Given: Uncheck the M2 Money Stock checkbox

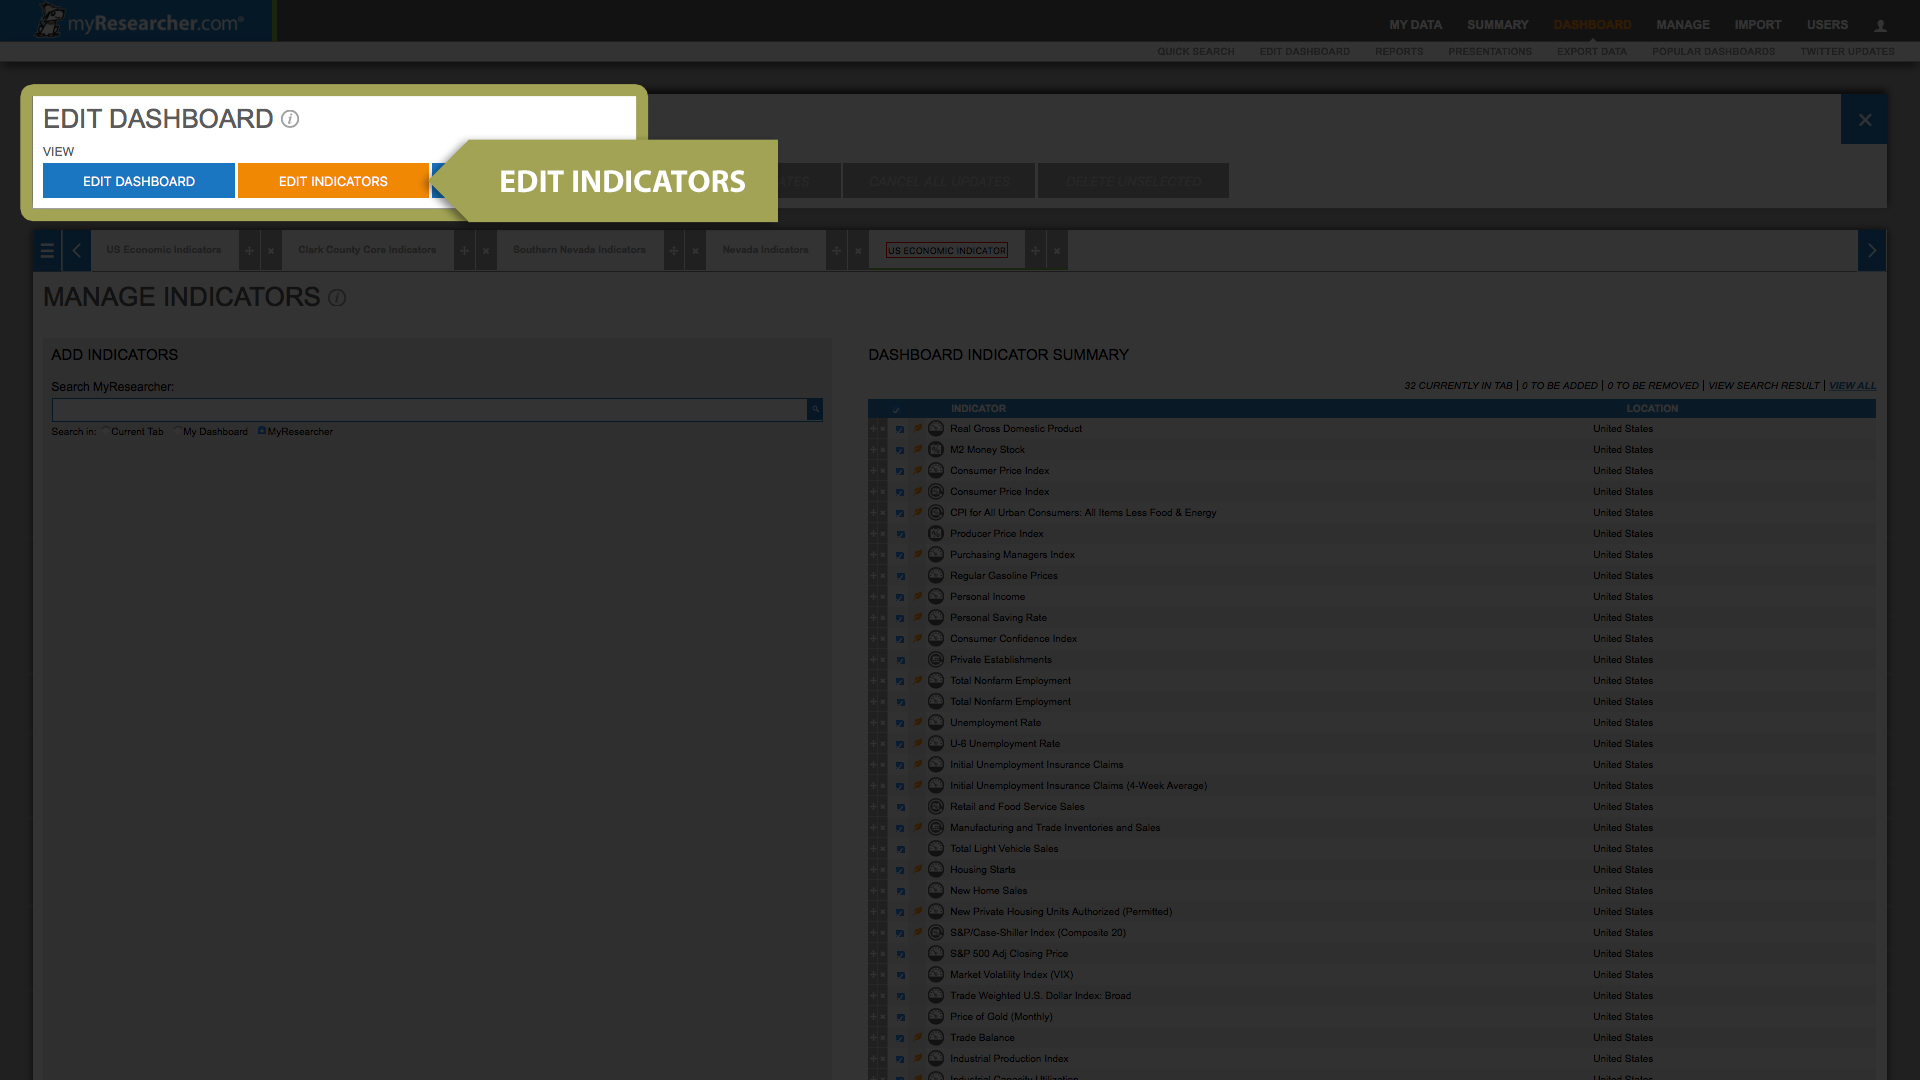Looking at the screenshot, I should tap(900, 451).
